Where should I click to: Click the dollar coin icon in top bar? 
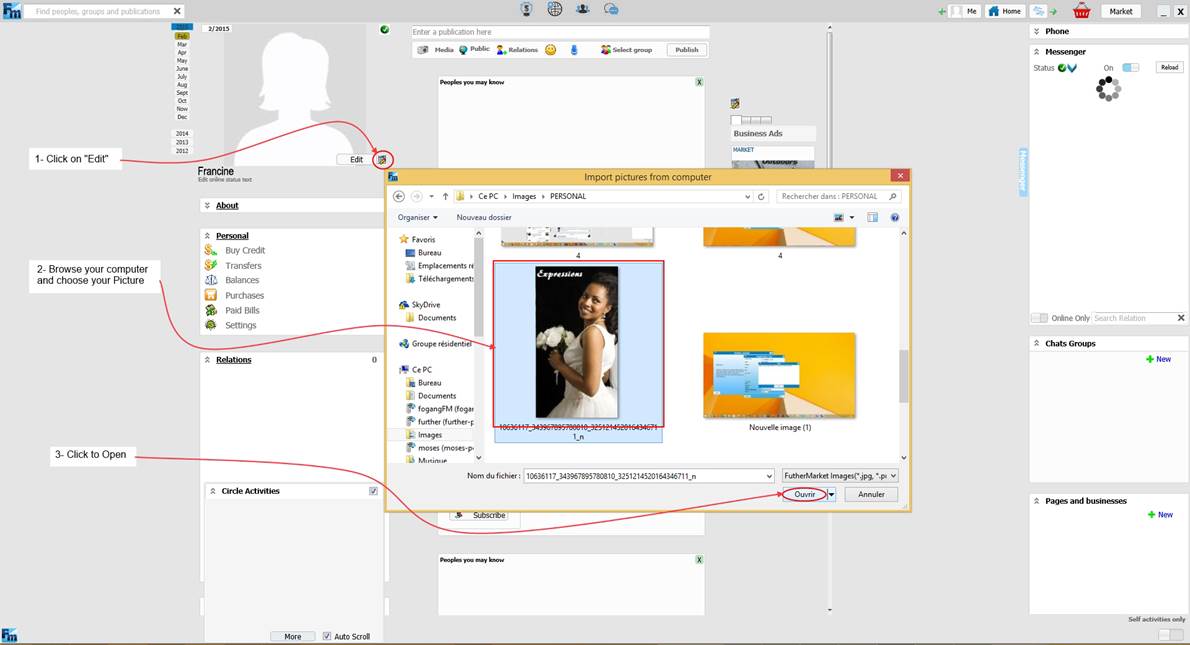pos(527,9)
